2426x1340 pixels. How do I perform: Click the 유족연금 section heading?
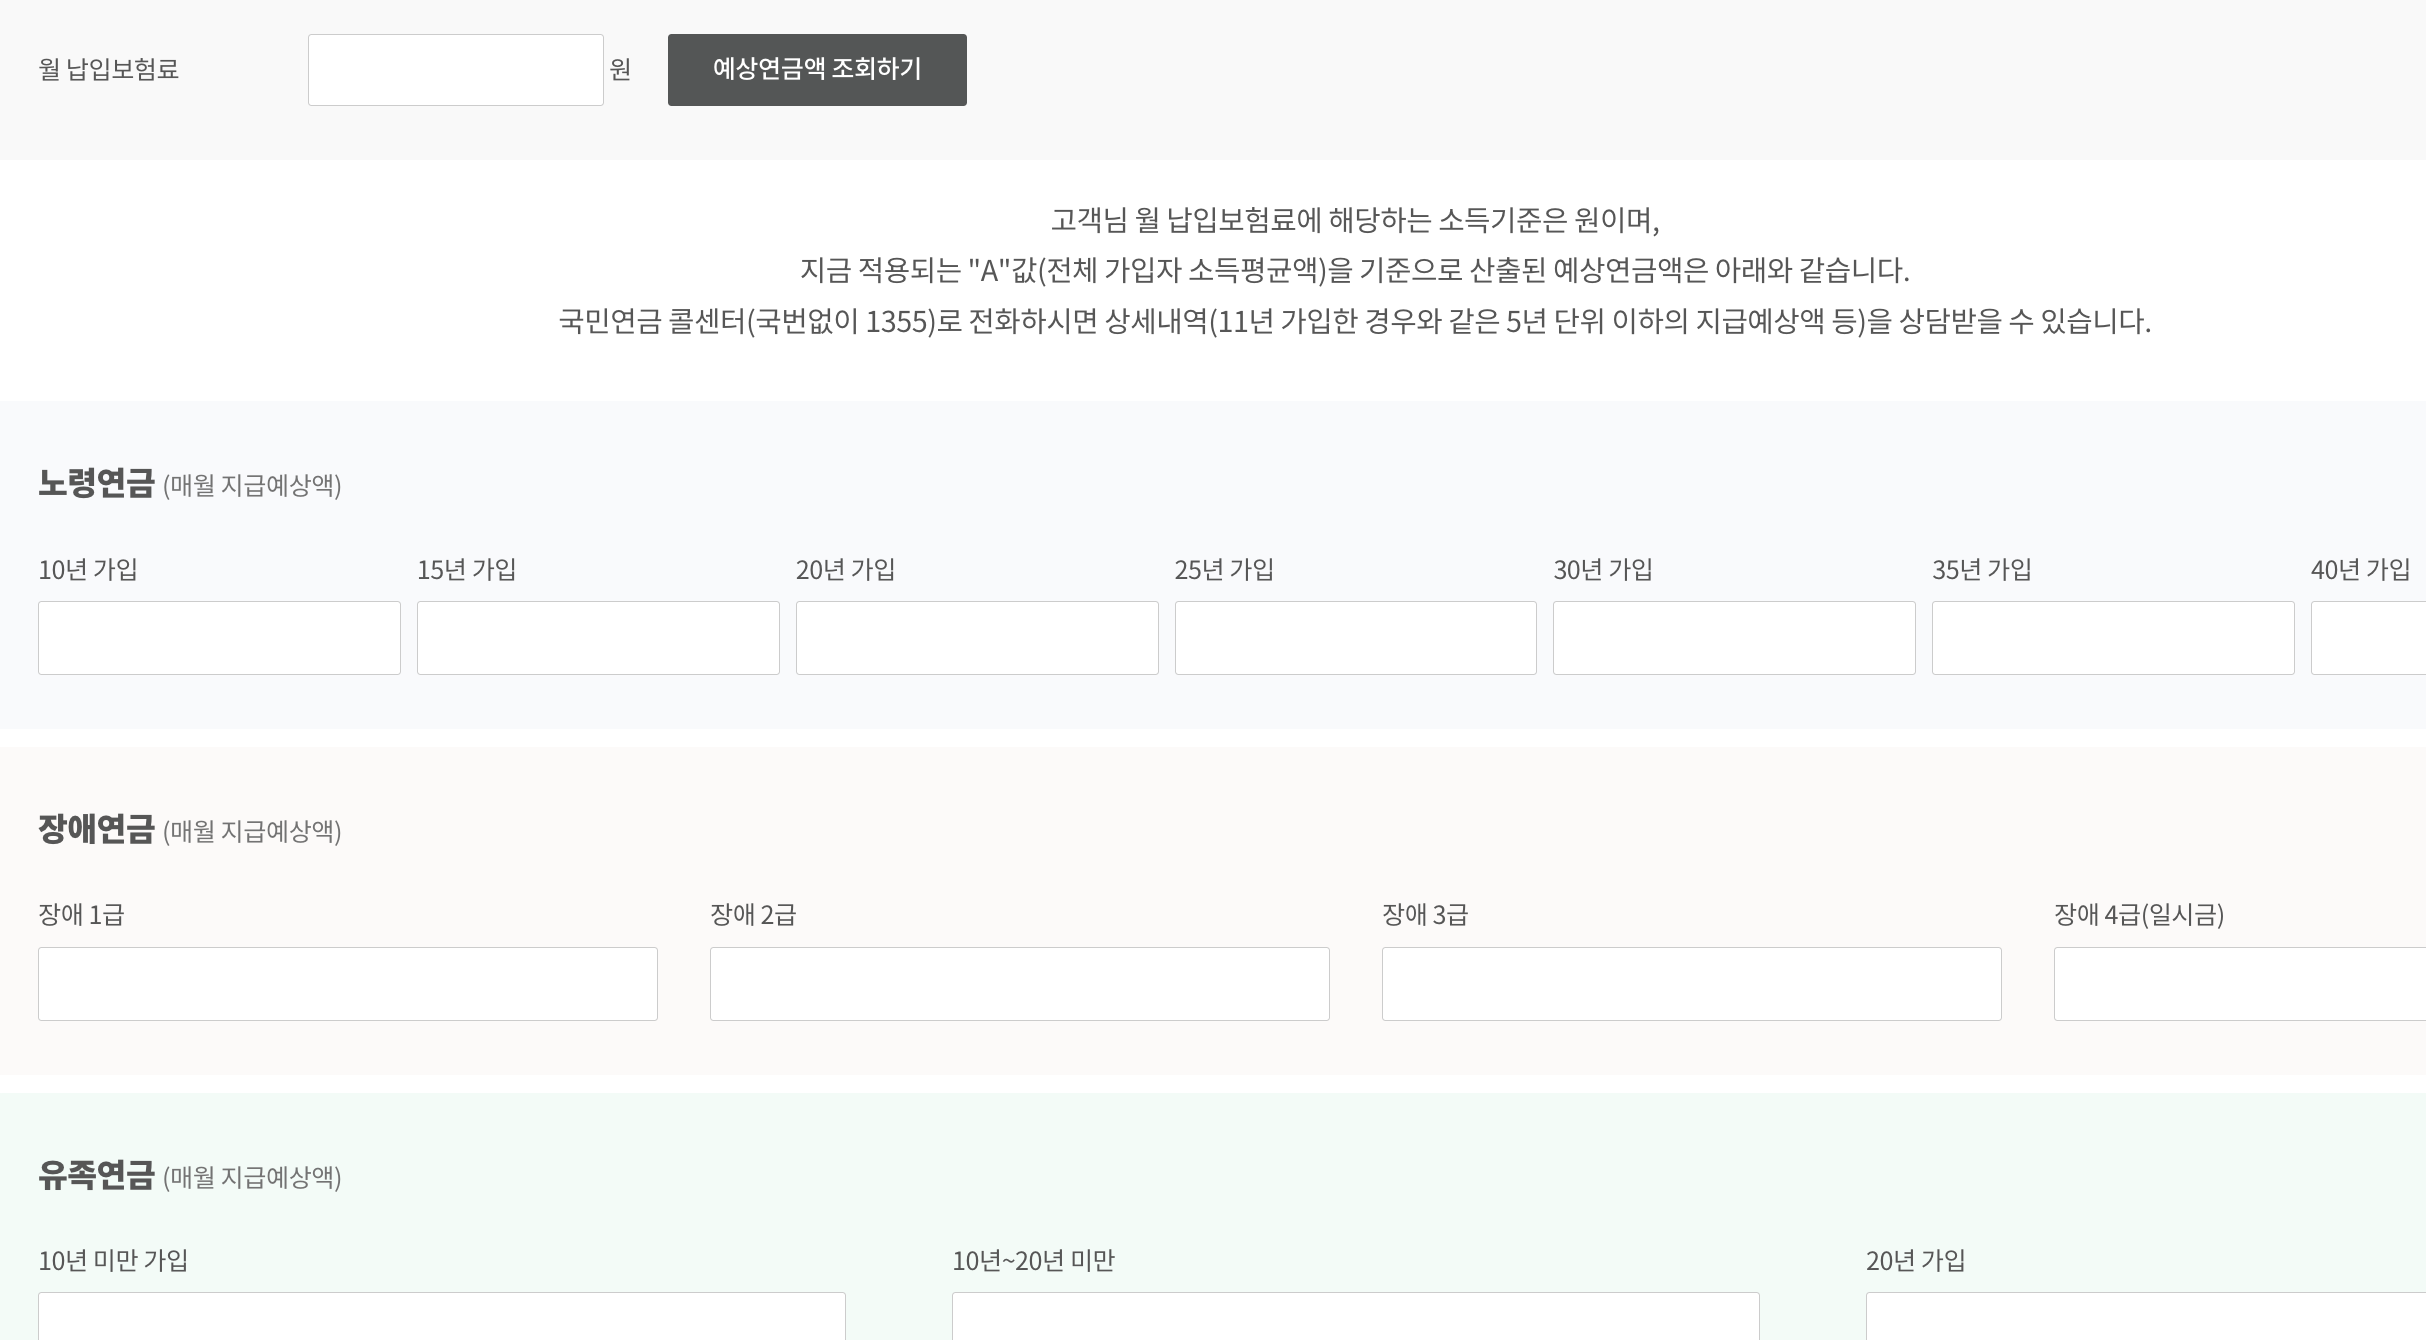[x=96, y=1175]
